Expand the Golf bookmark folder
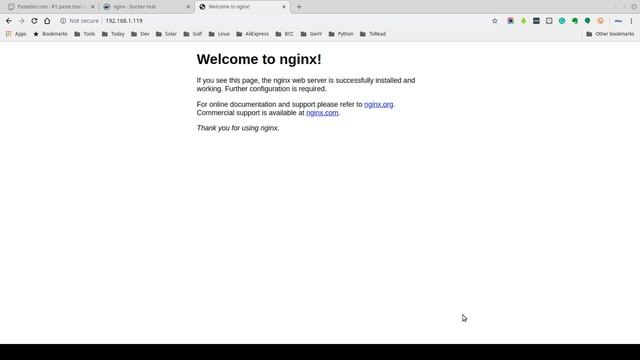 tap(193, 34)
